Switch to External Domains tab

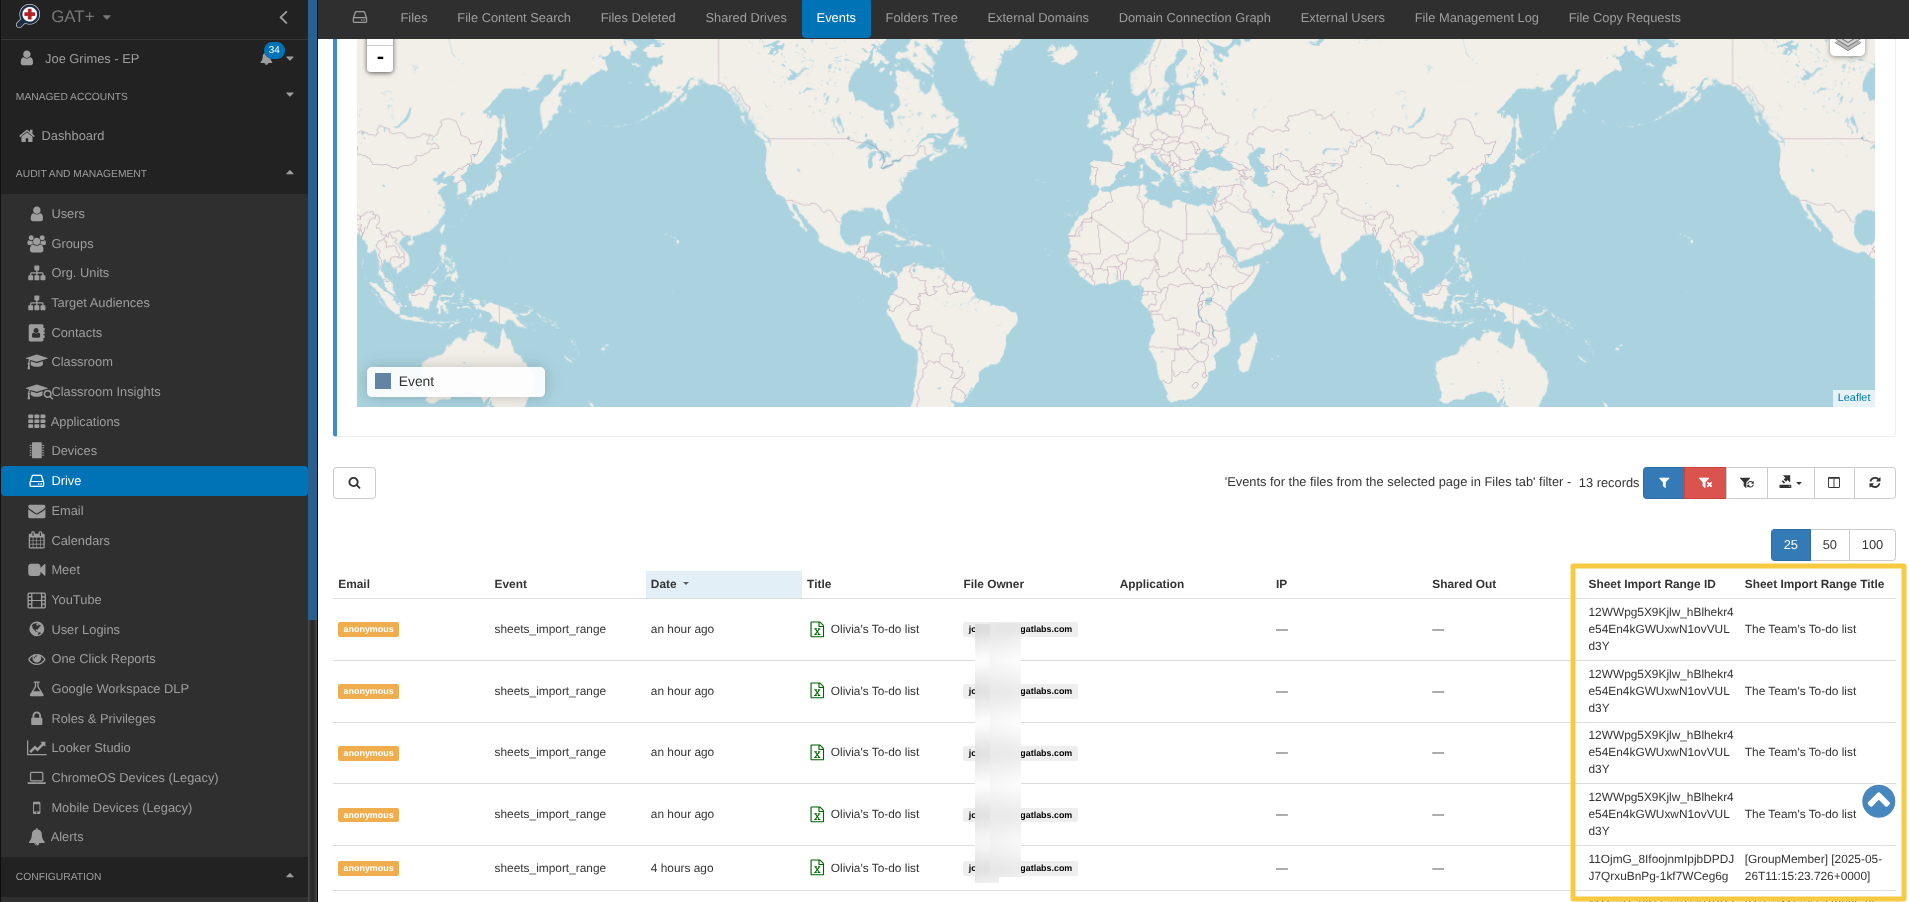(1038, 18)
